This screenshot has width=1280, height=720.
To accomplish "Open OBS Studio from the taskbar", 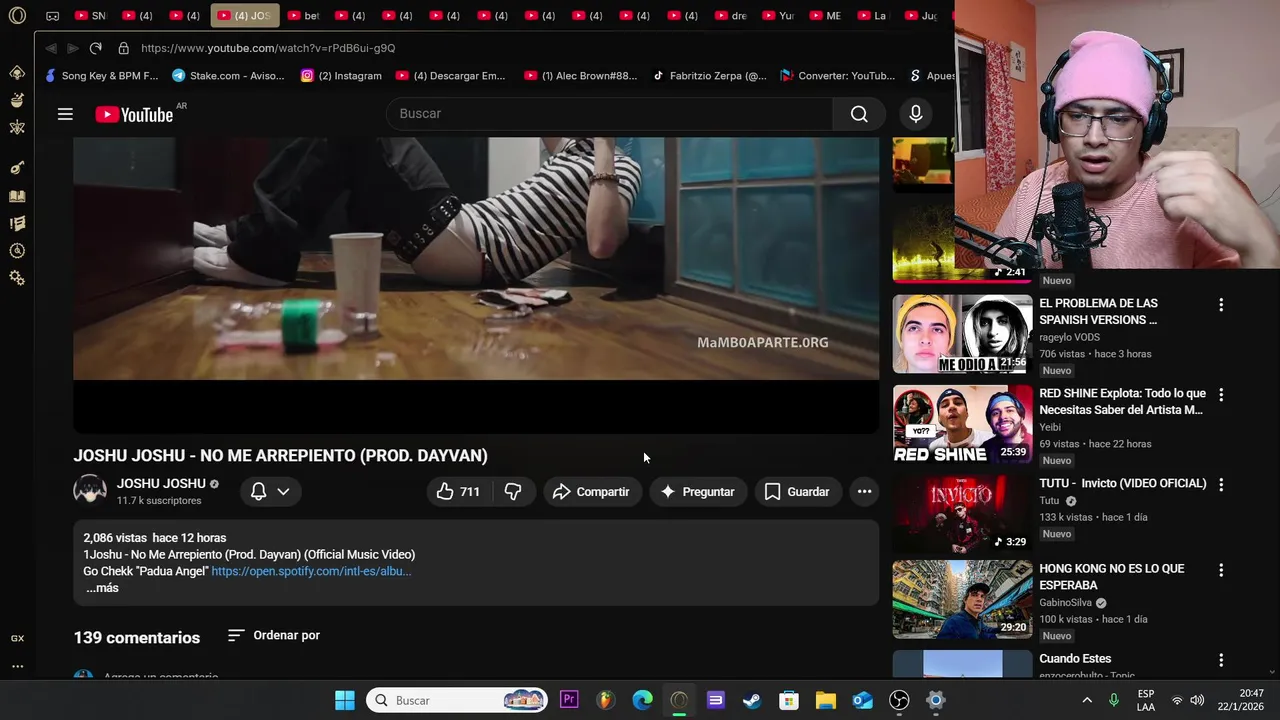I will tap(899, 700).
